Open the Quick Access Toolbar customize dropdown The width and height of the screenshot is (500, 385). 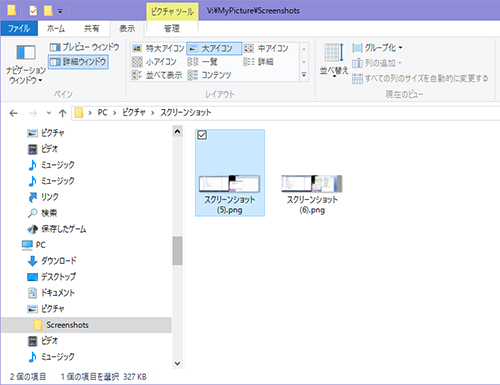[x=60, y=11]
